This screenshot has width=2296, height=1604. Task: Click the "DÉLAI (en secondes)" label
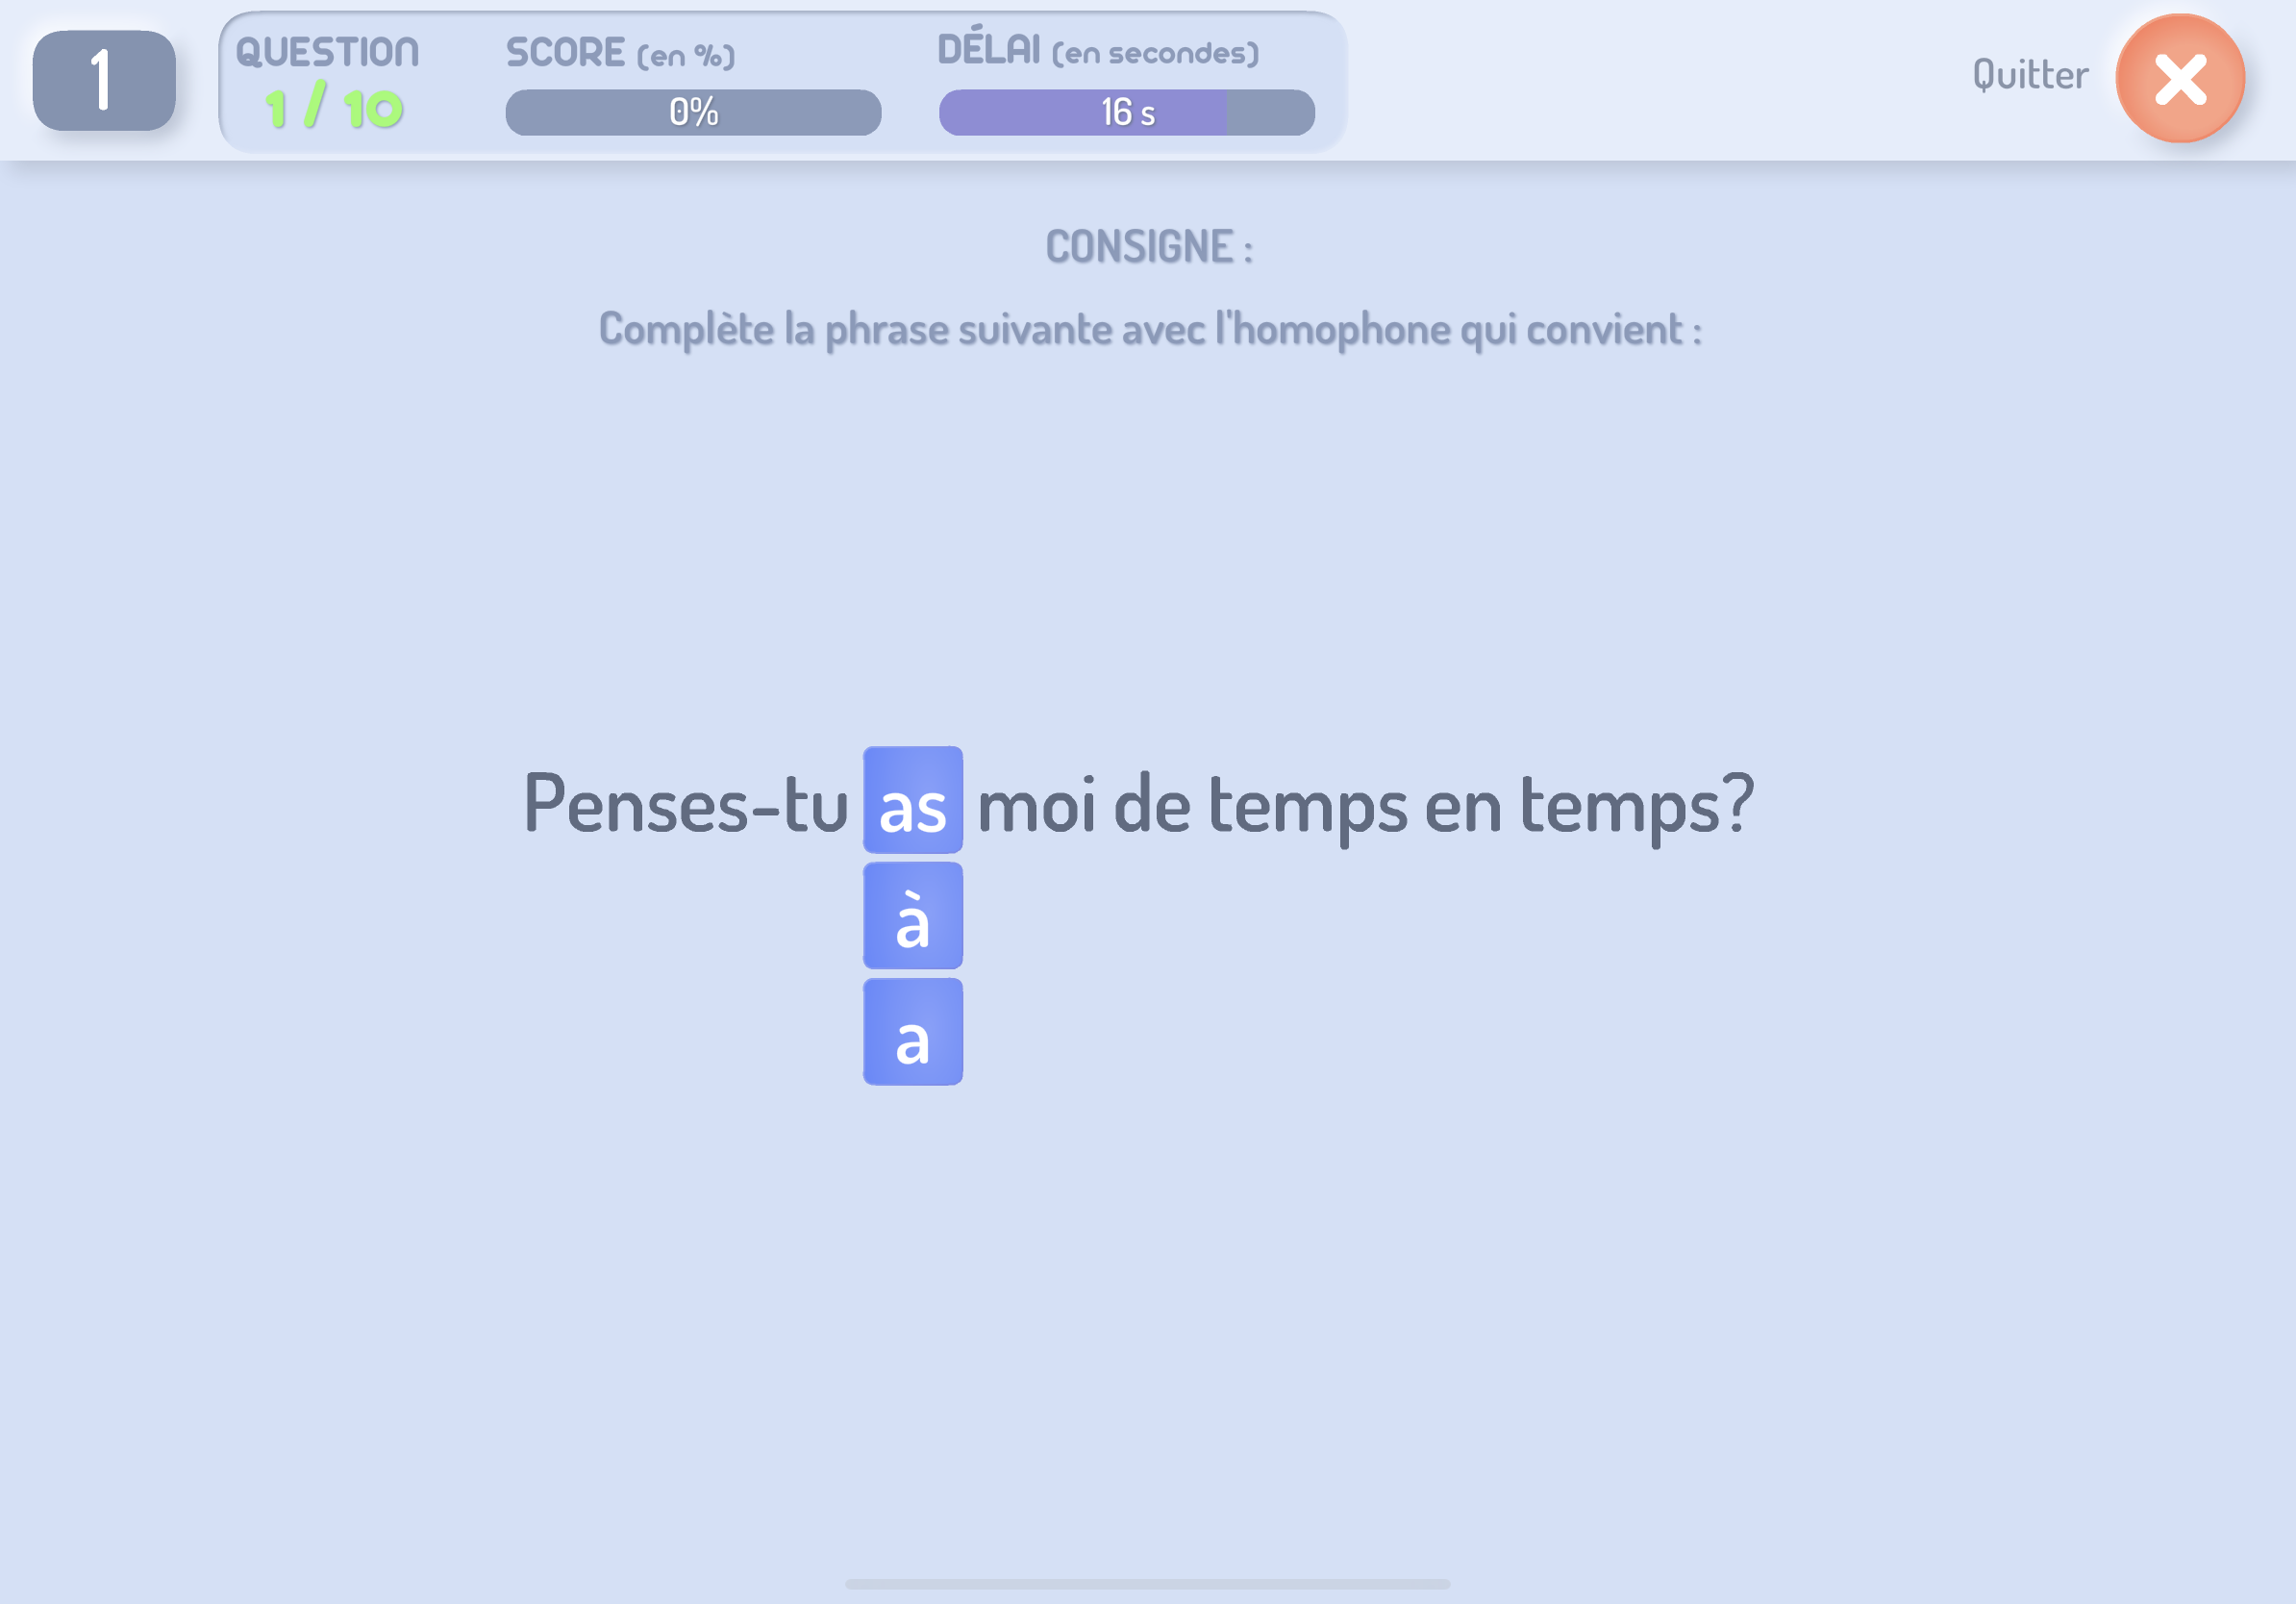coord(1097,50)
